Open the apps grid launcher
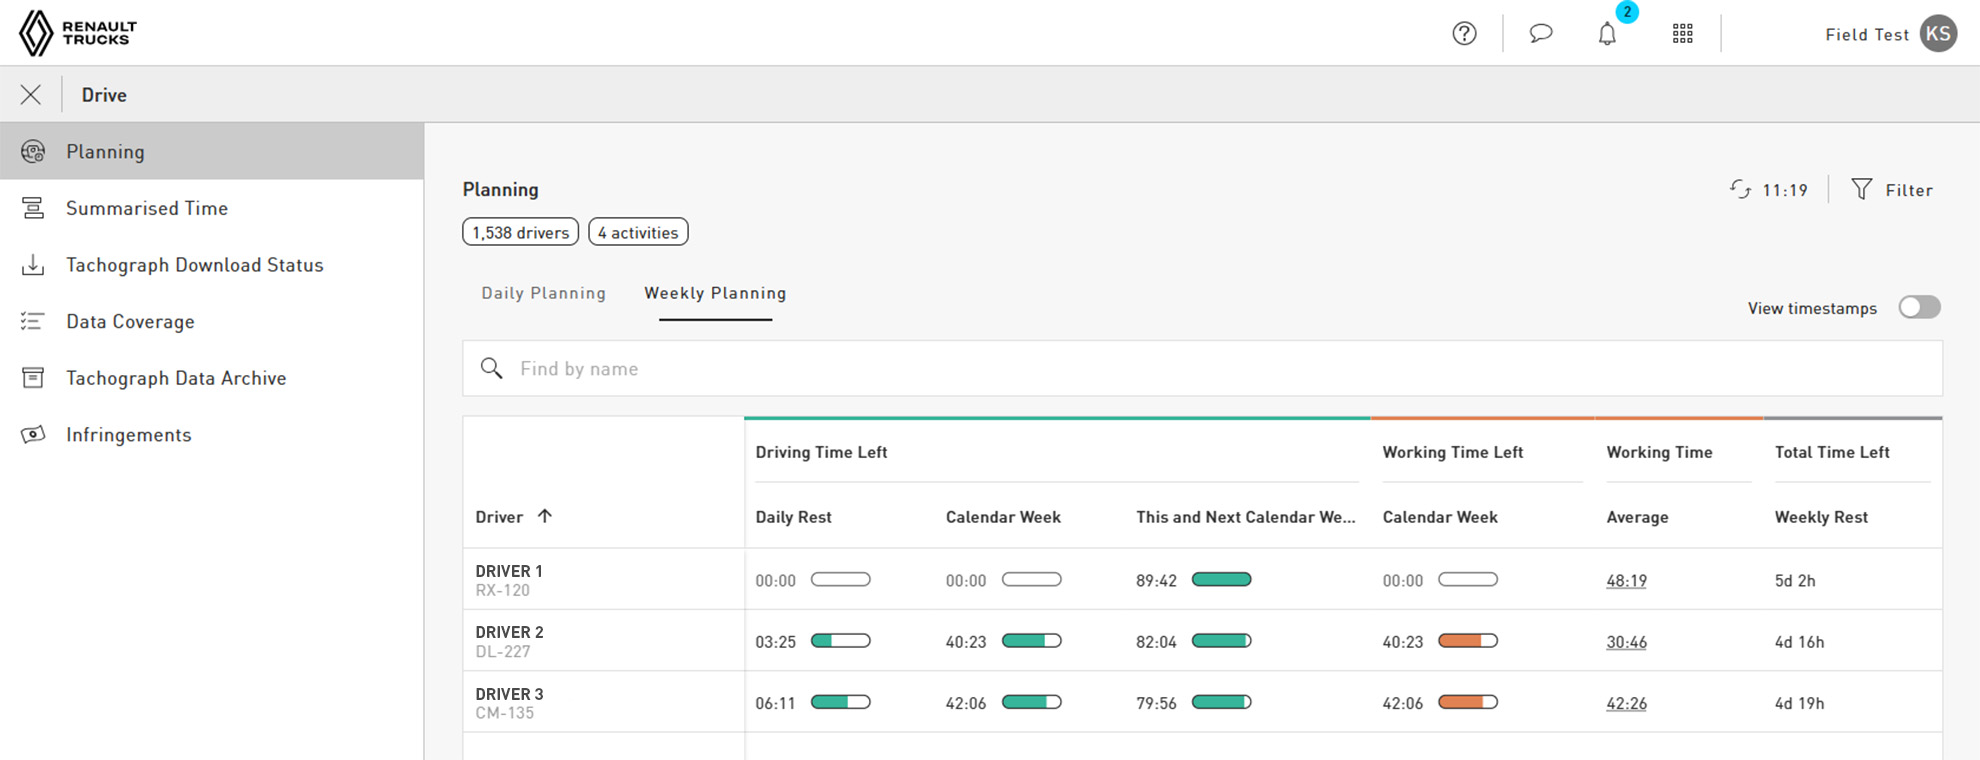 pyautogui.click(x=1683, y=34)
